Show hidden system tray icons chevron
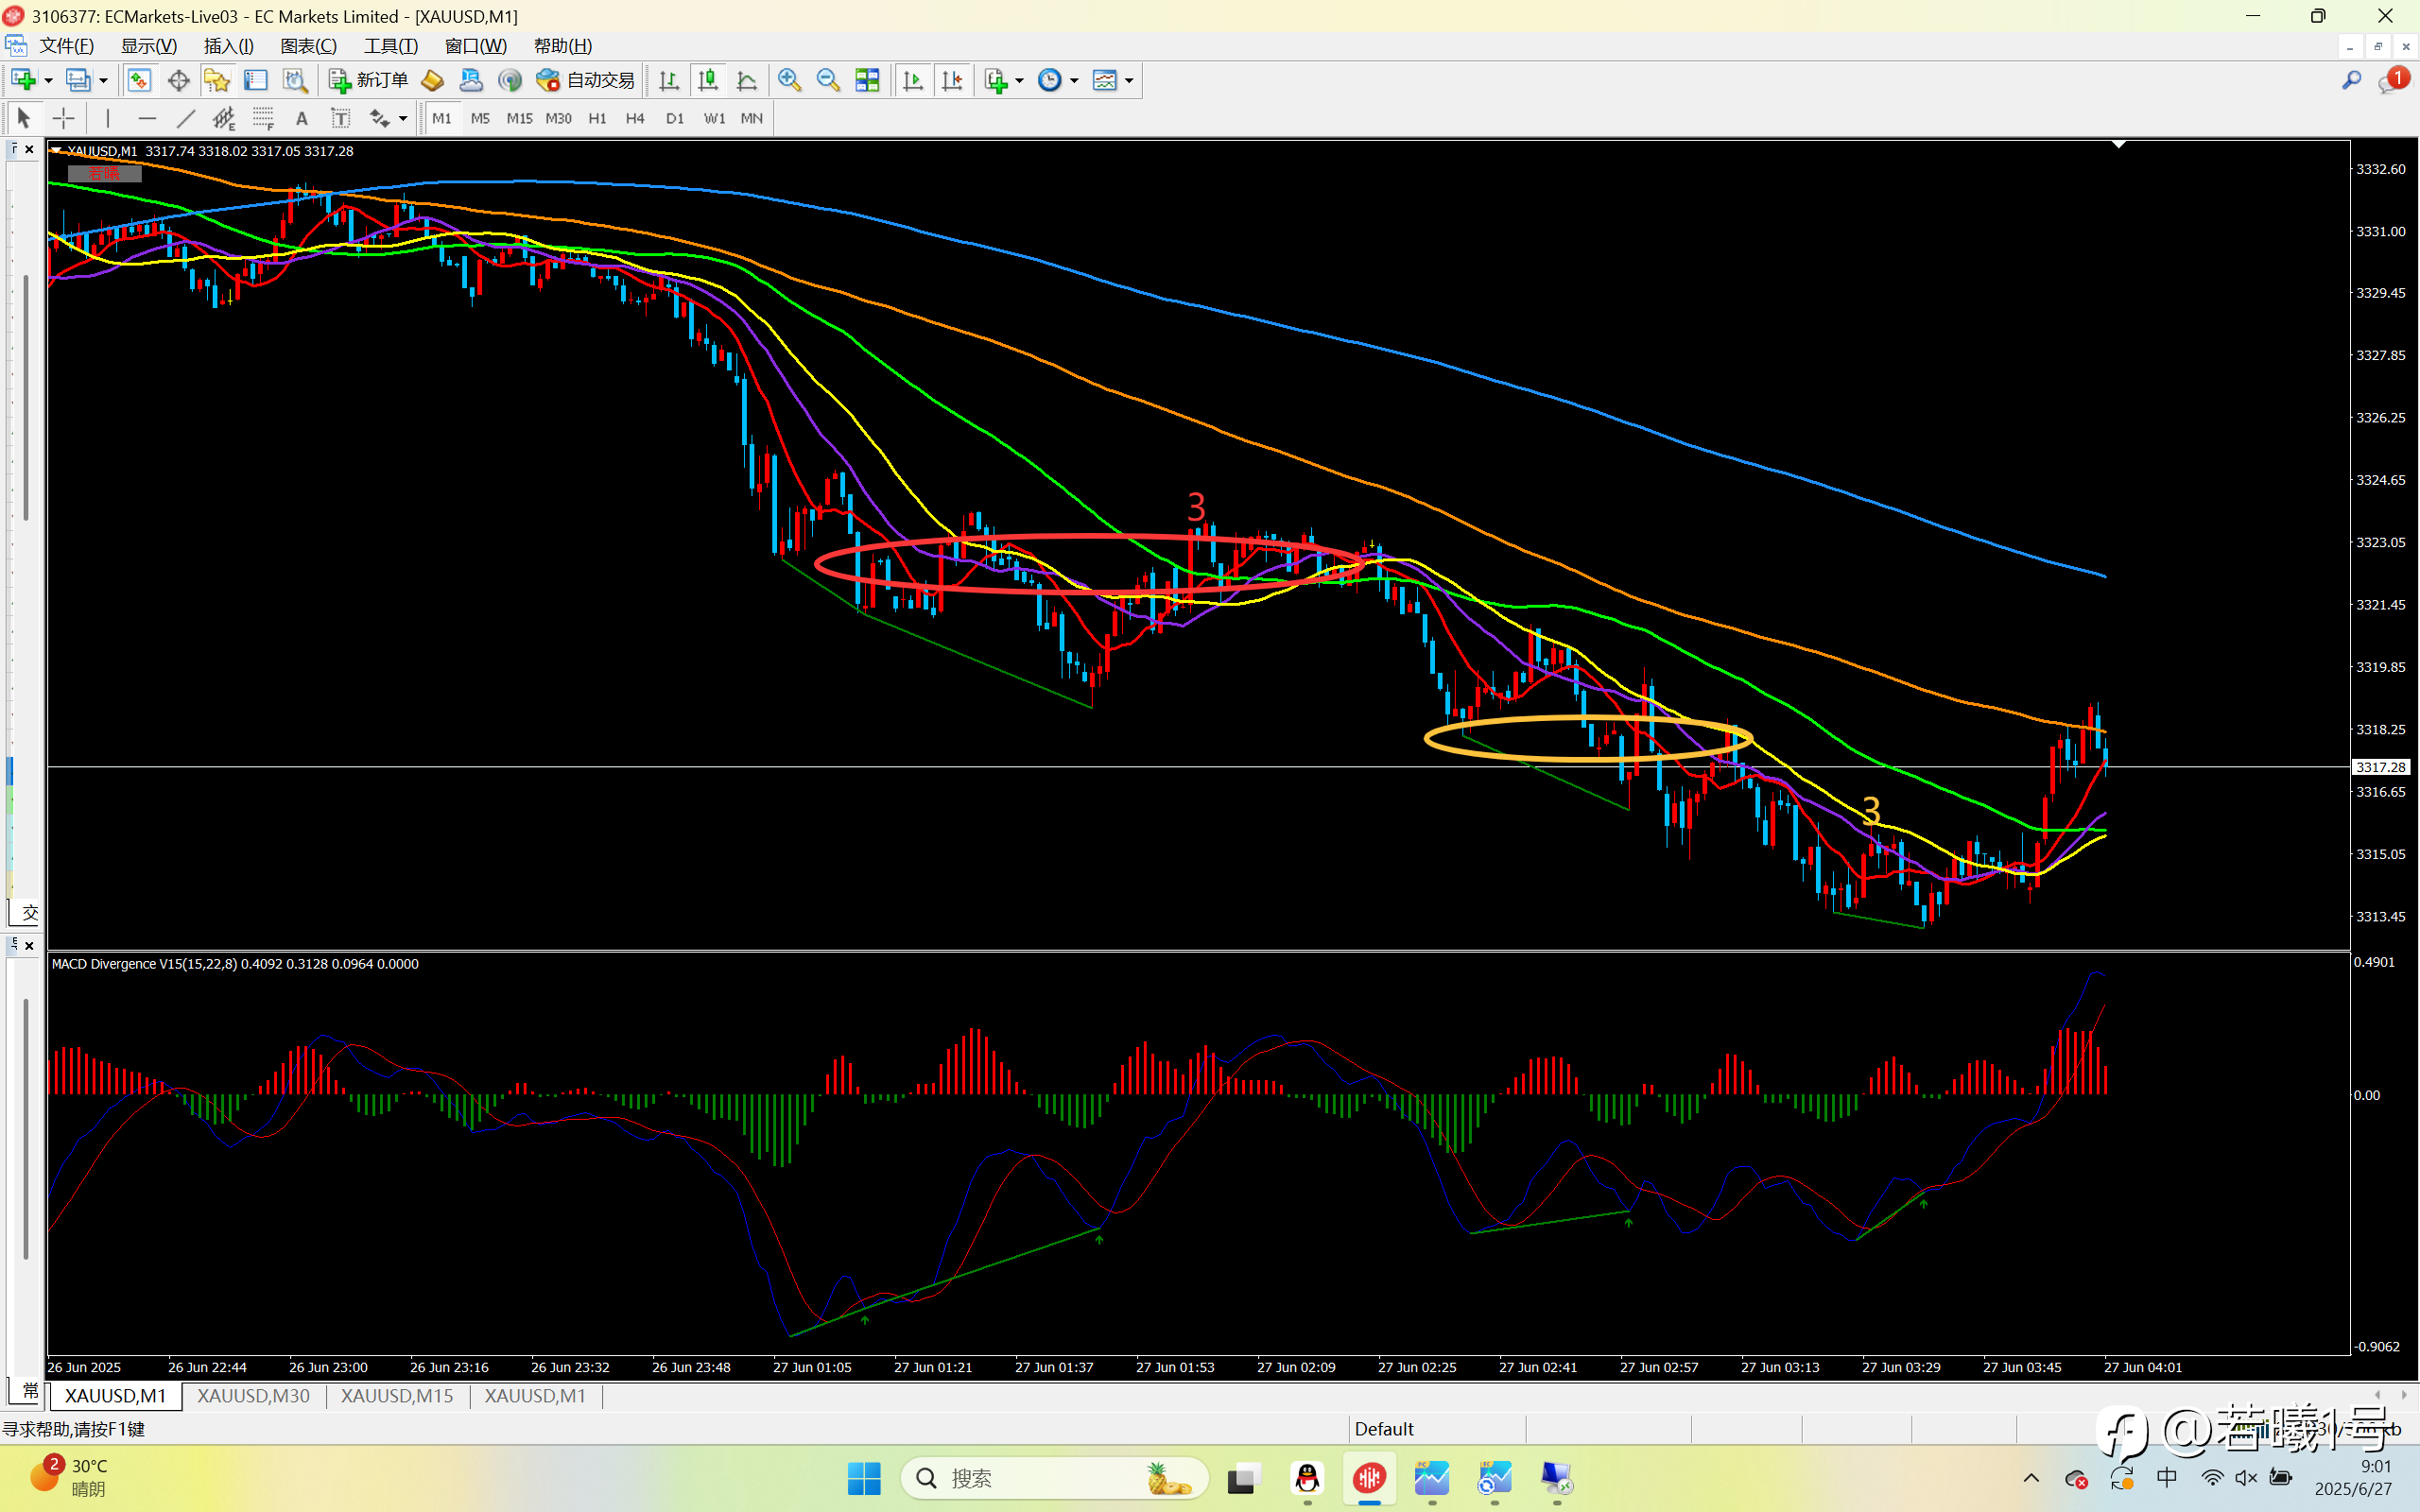 pyautogui.click(x=2031, y=1478)
